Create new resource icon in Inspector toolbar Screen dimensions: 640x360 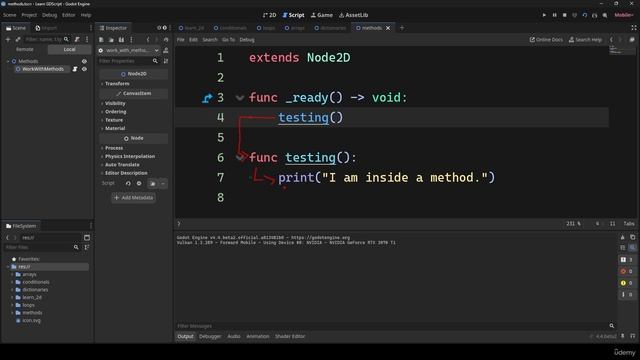coord(101,40)
